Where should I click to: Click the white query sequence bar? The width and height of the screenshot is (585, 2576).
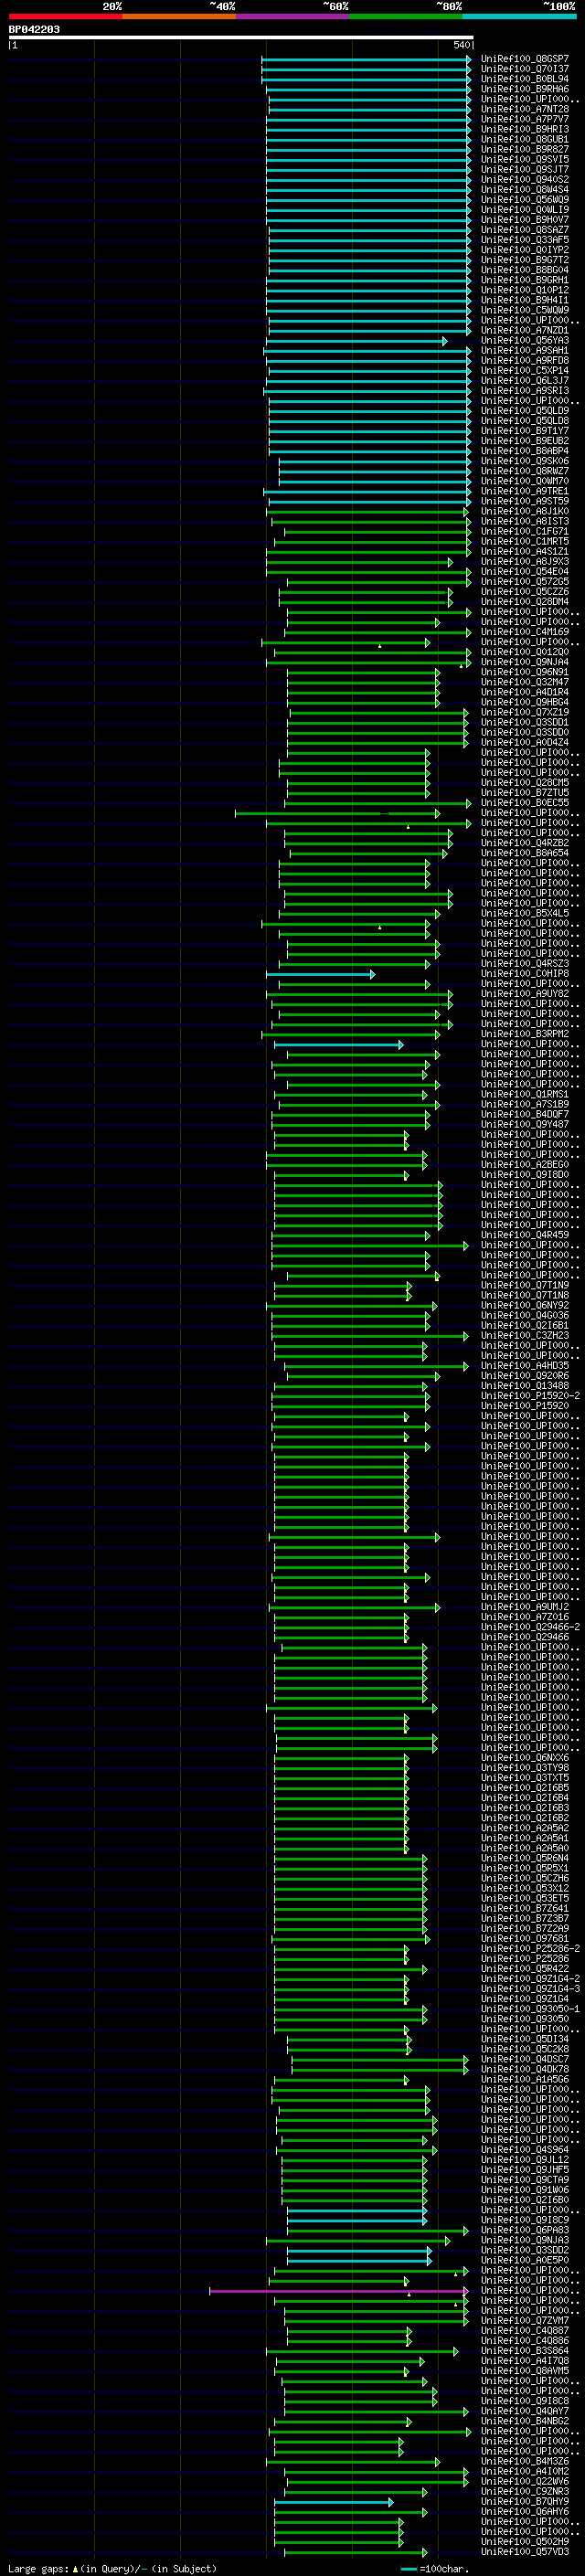click(241, 37)
